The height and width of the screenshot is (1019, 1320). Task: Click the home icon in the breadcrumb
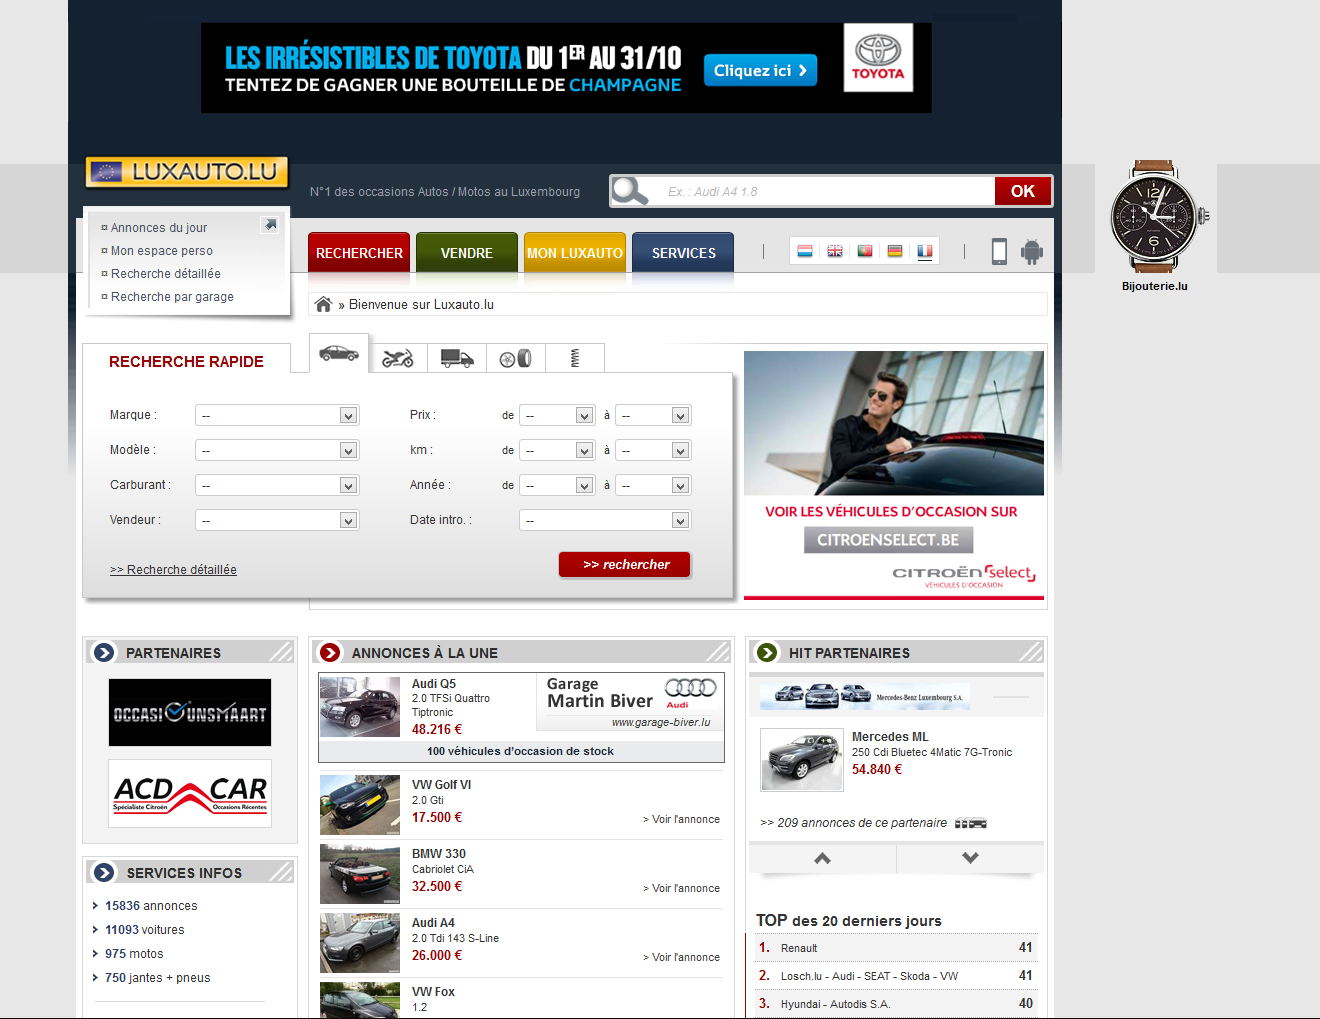pos(323,305)
